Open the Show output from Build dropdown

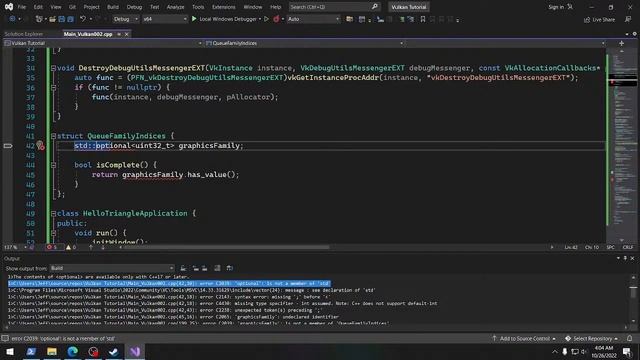112,268
